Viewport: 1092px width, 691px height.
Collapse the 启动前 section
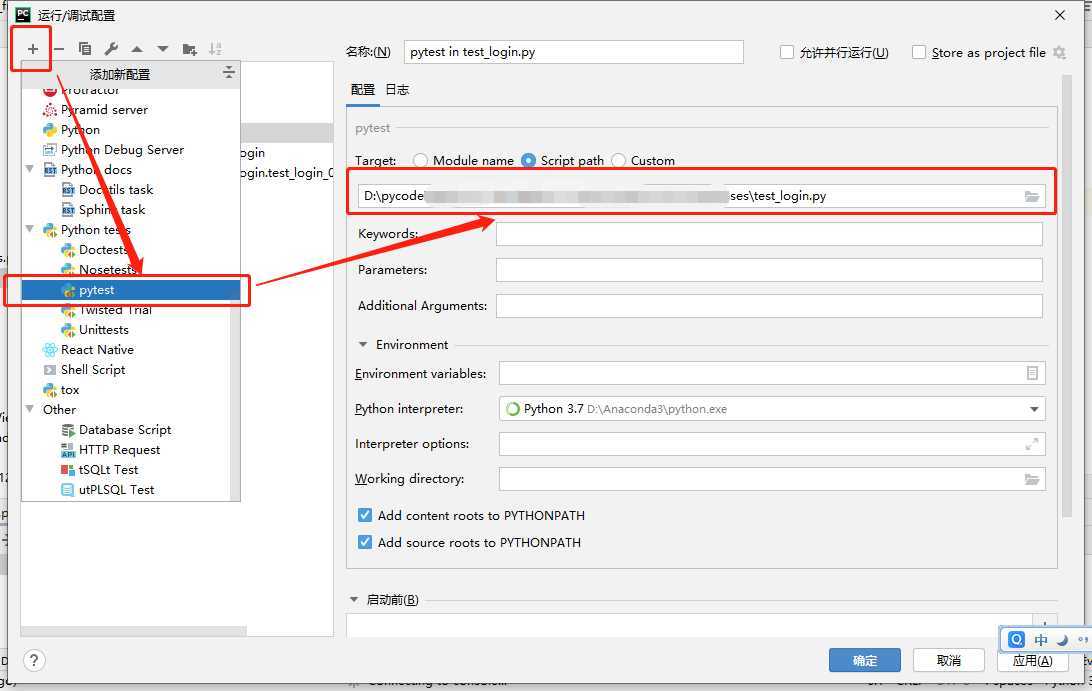click(354, 600)
